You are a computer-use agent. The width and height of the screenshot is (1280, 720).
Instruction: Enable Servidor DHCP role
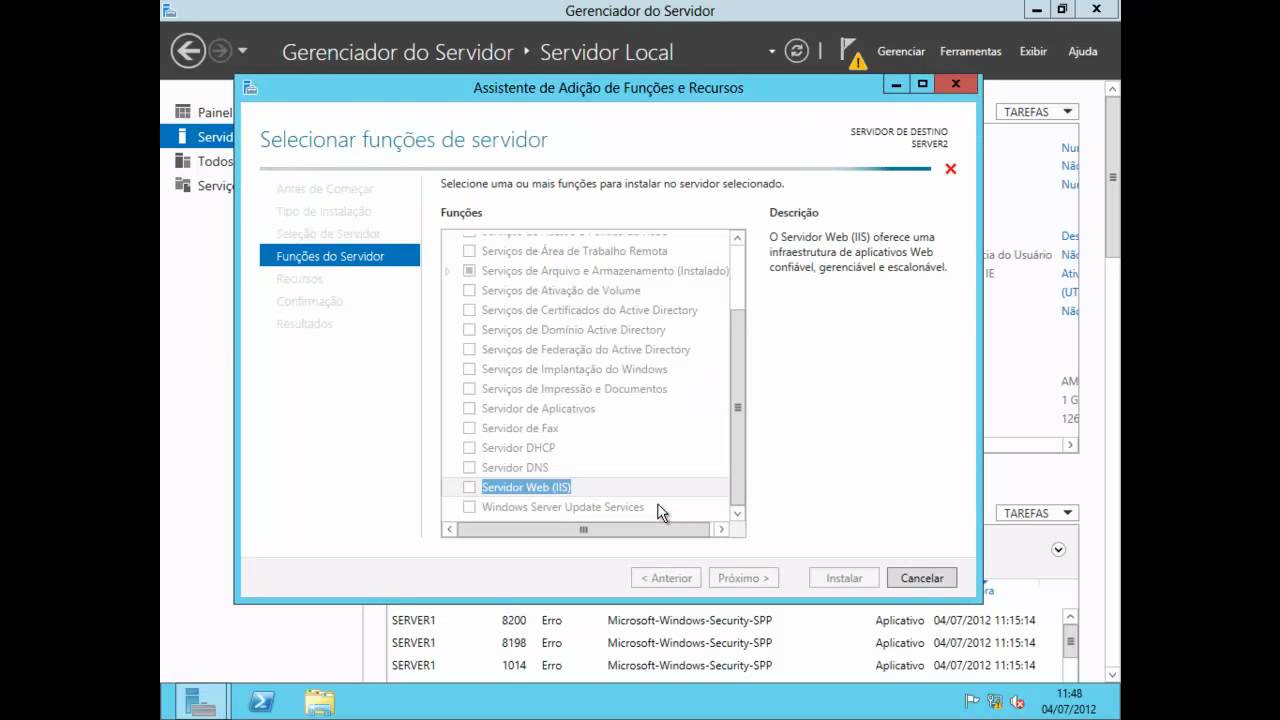point(469,448)
